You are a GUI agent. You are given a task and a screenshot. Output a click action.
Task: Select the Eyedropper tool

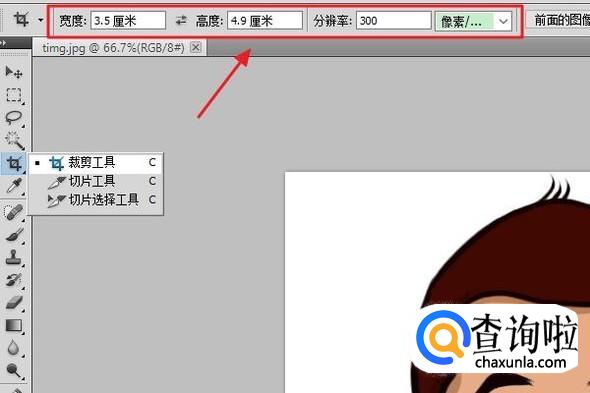pos(14,186)
